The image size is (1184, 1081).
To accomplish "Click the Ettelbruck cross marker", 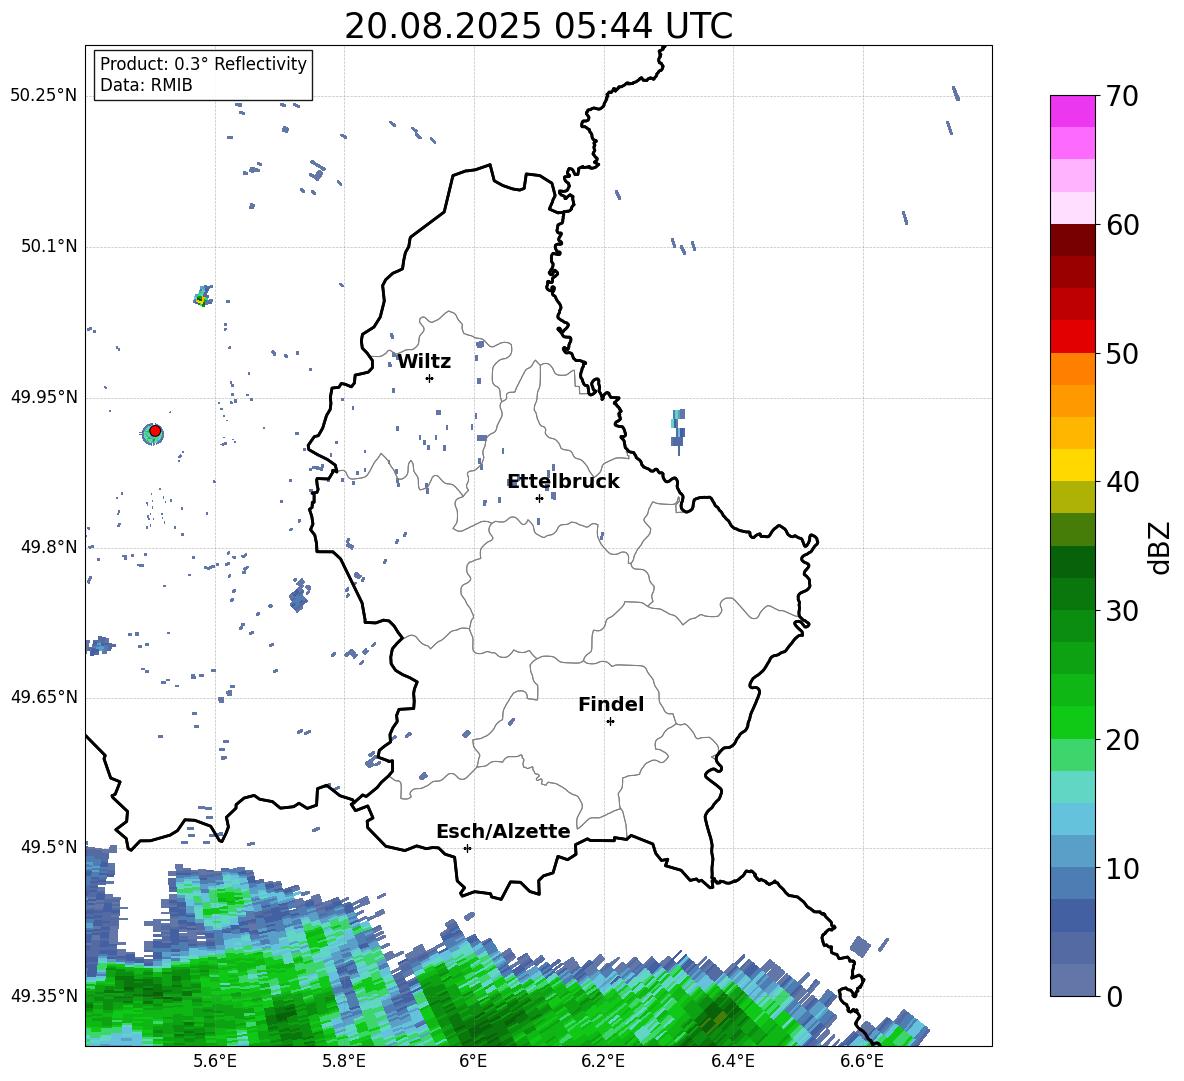I will pyautogui.click(x=539, y=498).
